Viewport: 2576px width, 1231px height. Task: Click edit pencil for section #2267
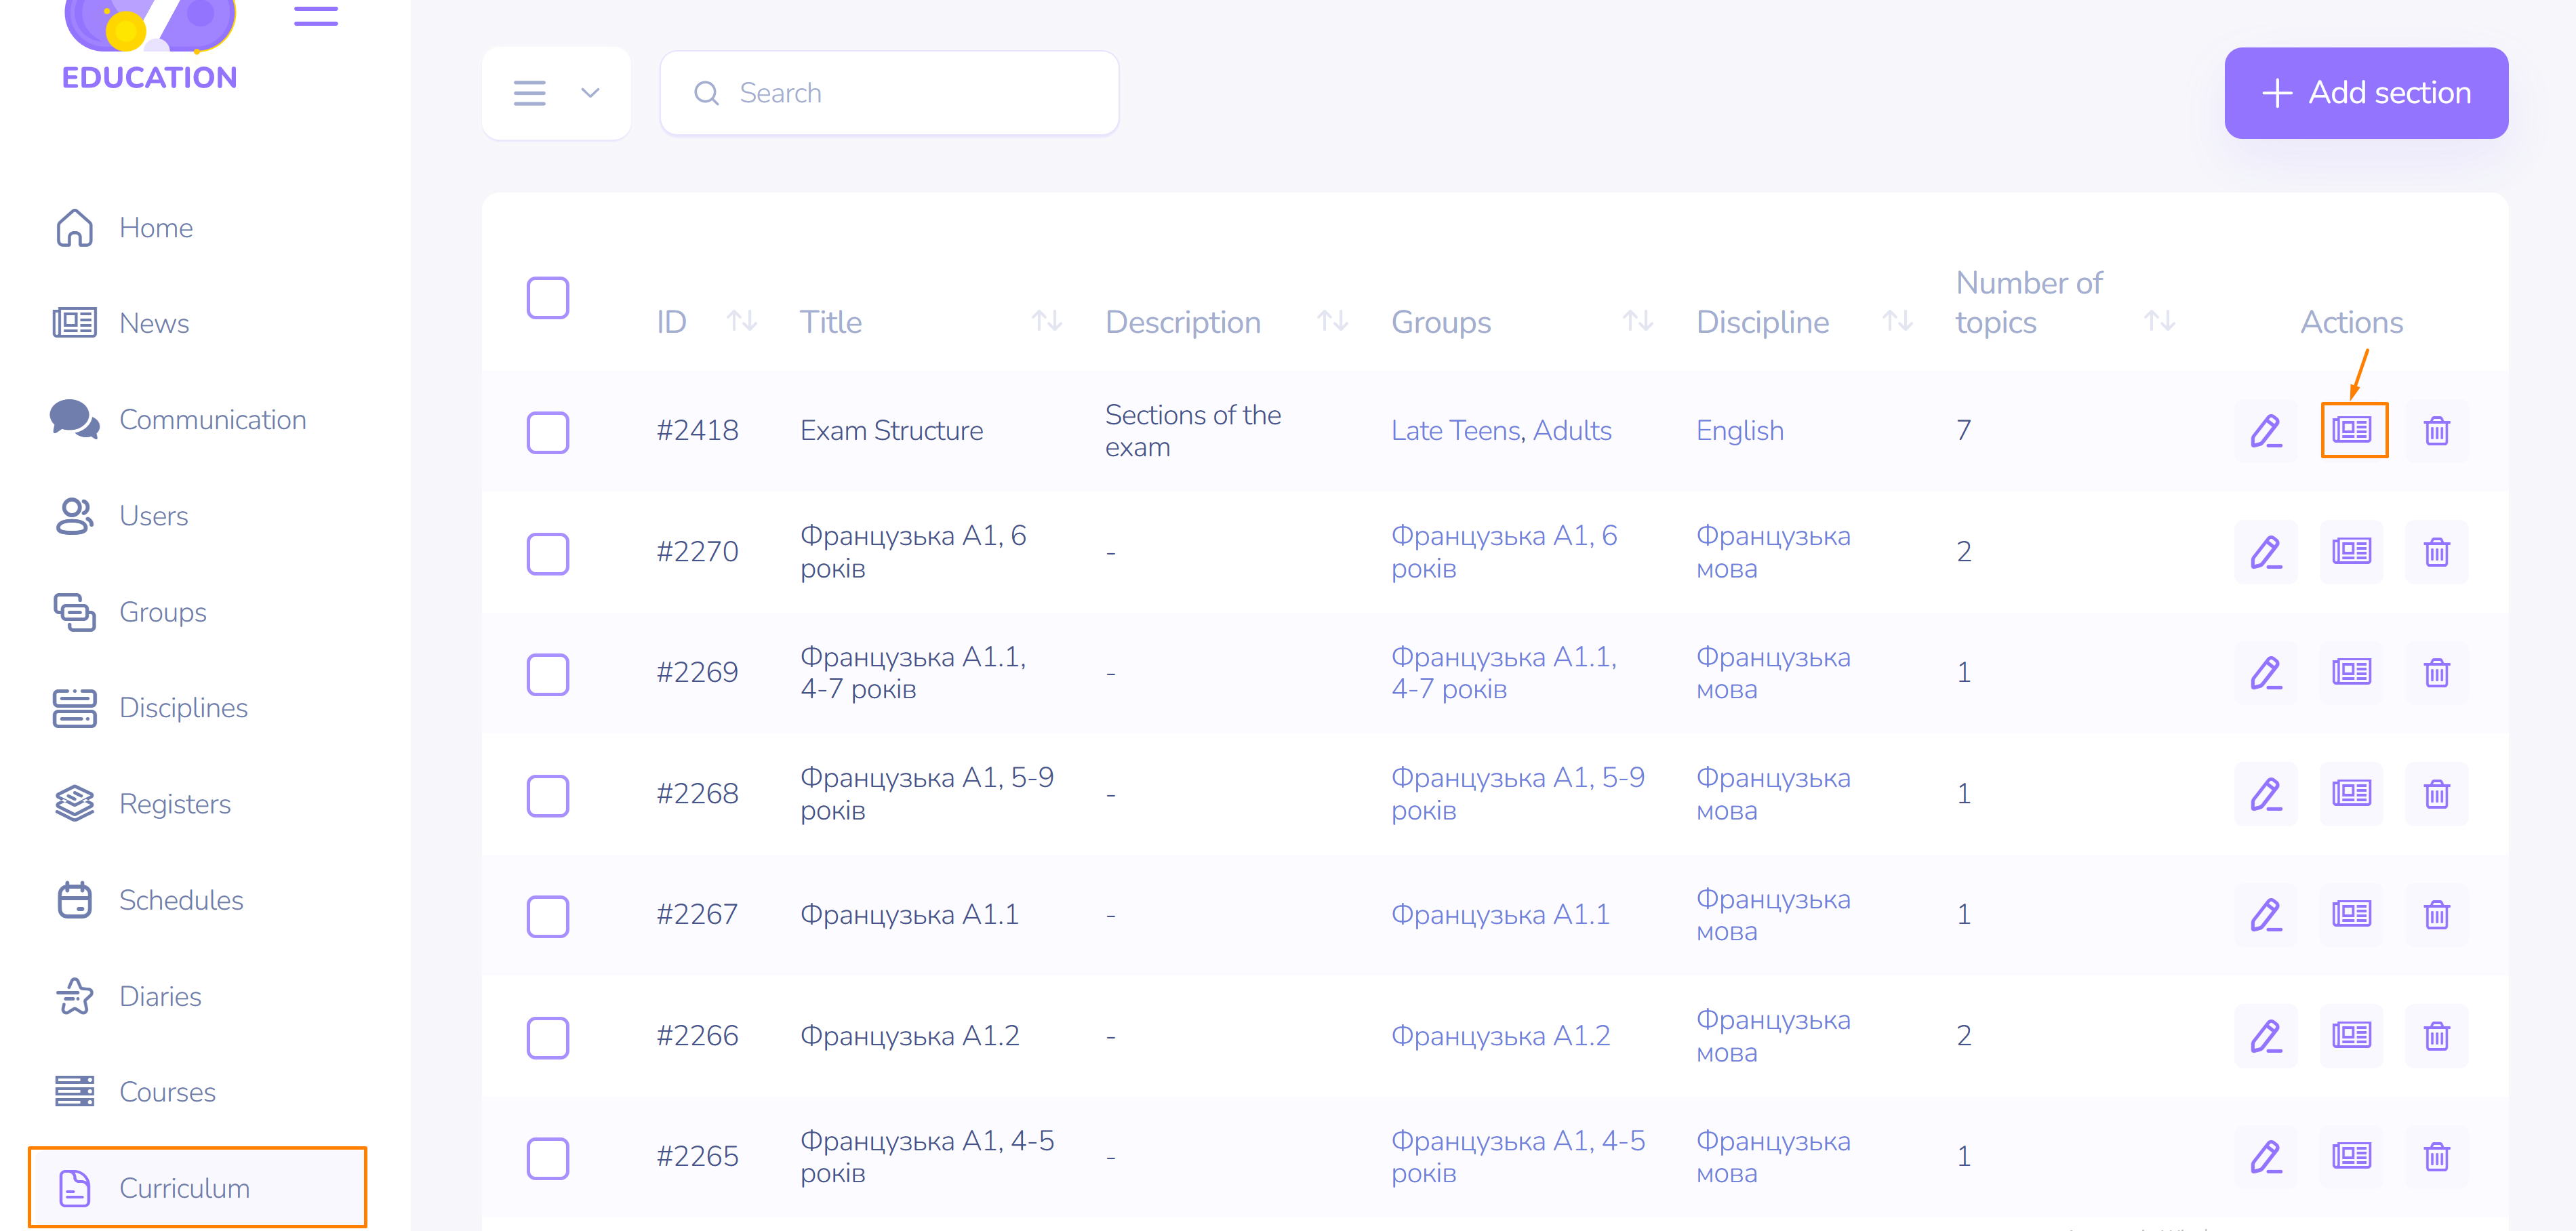tap(2265, 915)
